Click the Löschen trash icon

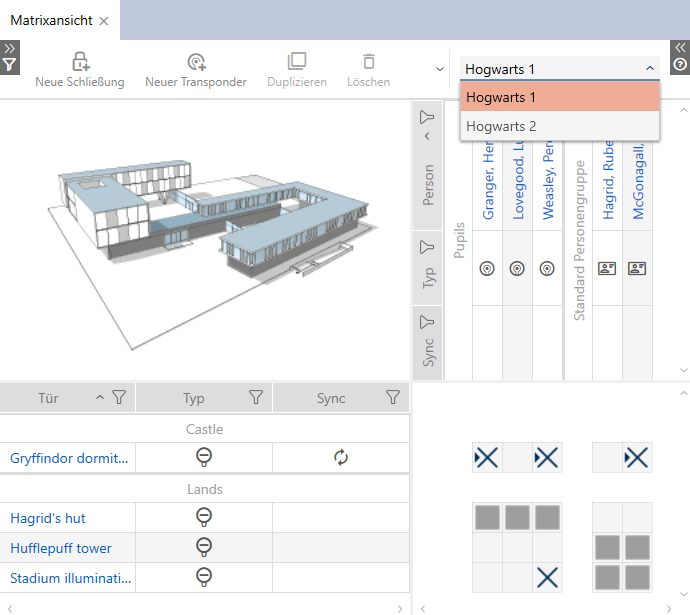tap(369, 62)
